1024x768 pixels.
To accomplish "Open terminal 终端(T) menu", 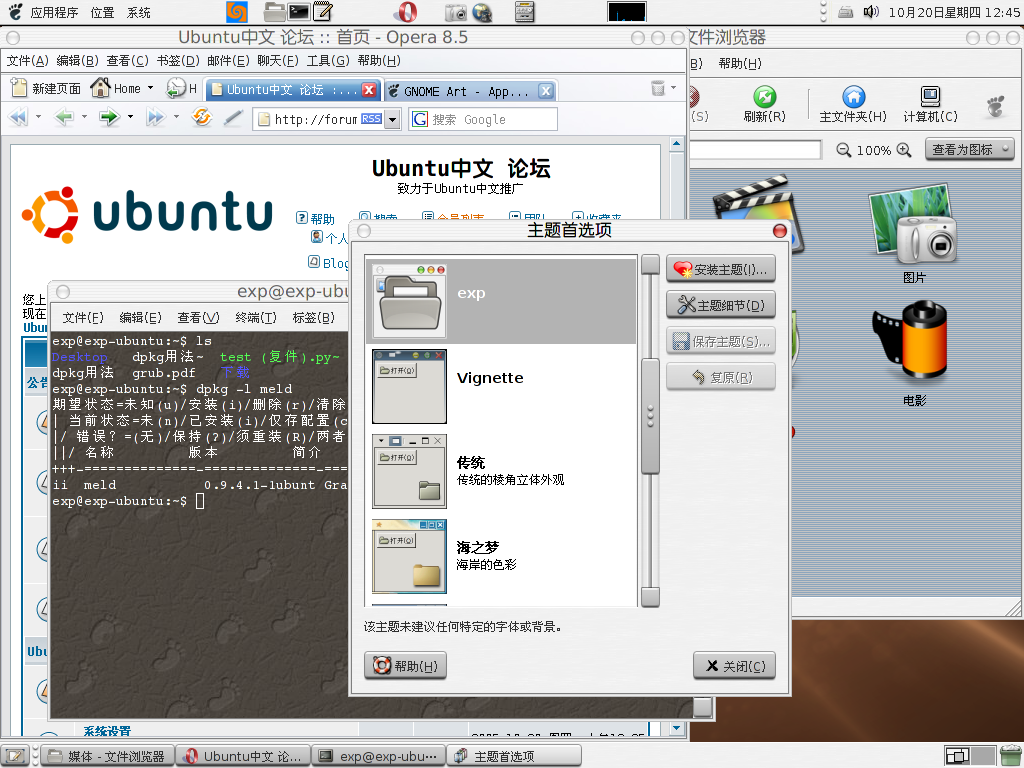I will (x=256, y=317).
